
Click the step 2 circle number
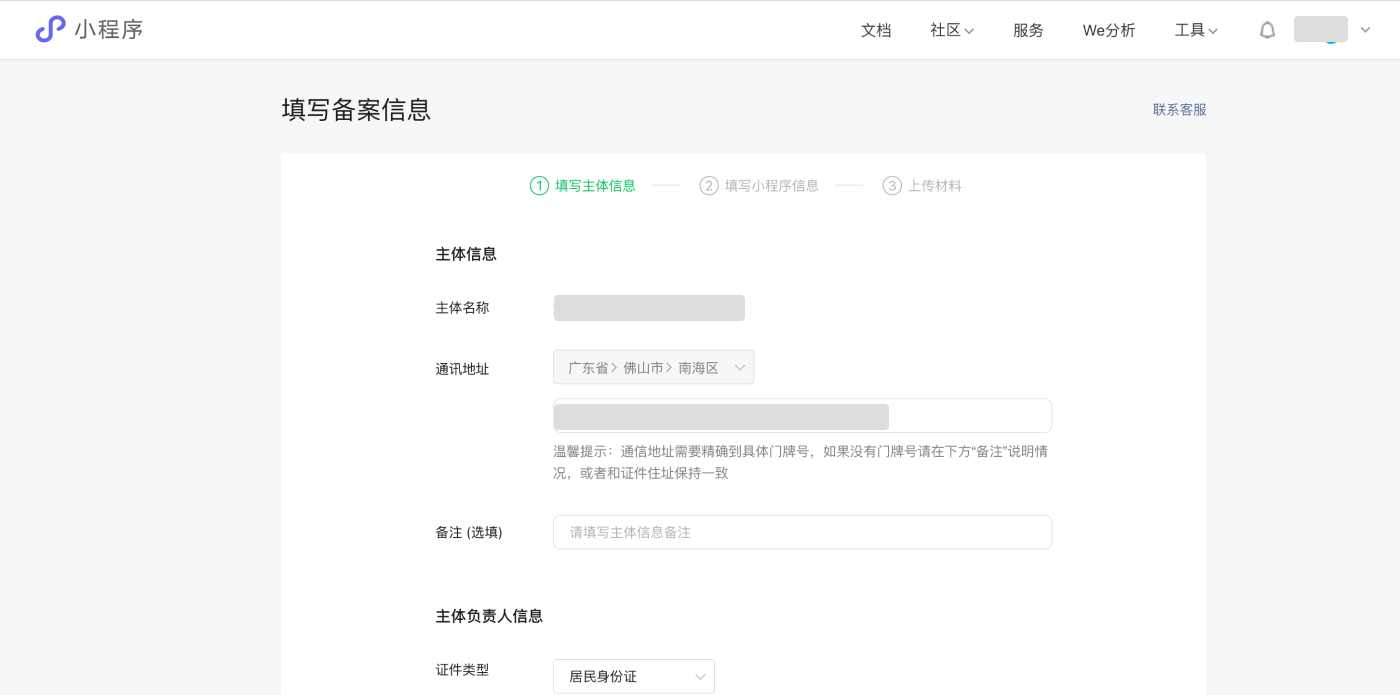710,186
